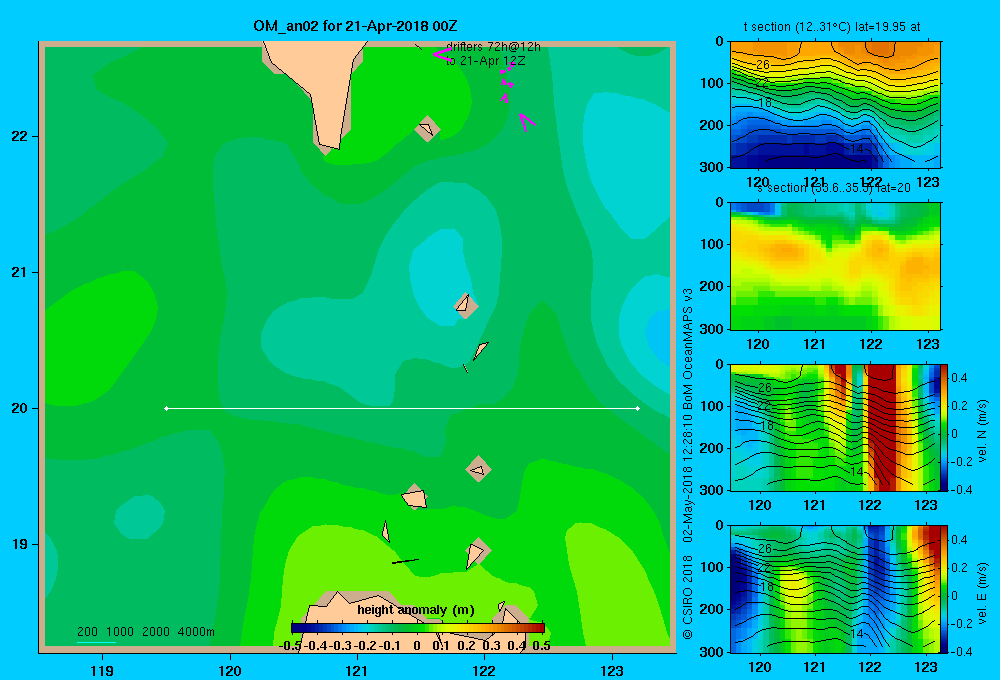Click the east endpoint of the white transect line

pyautogui.click(x=638, y=408)
